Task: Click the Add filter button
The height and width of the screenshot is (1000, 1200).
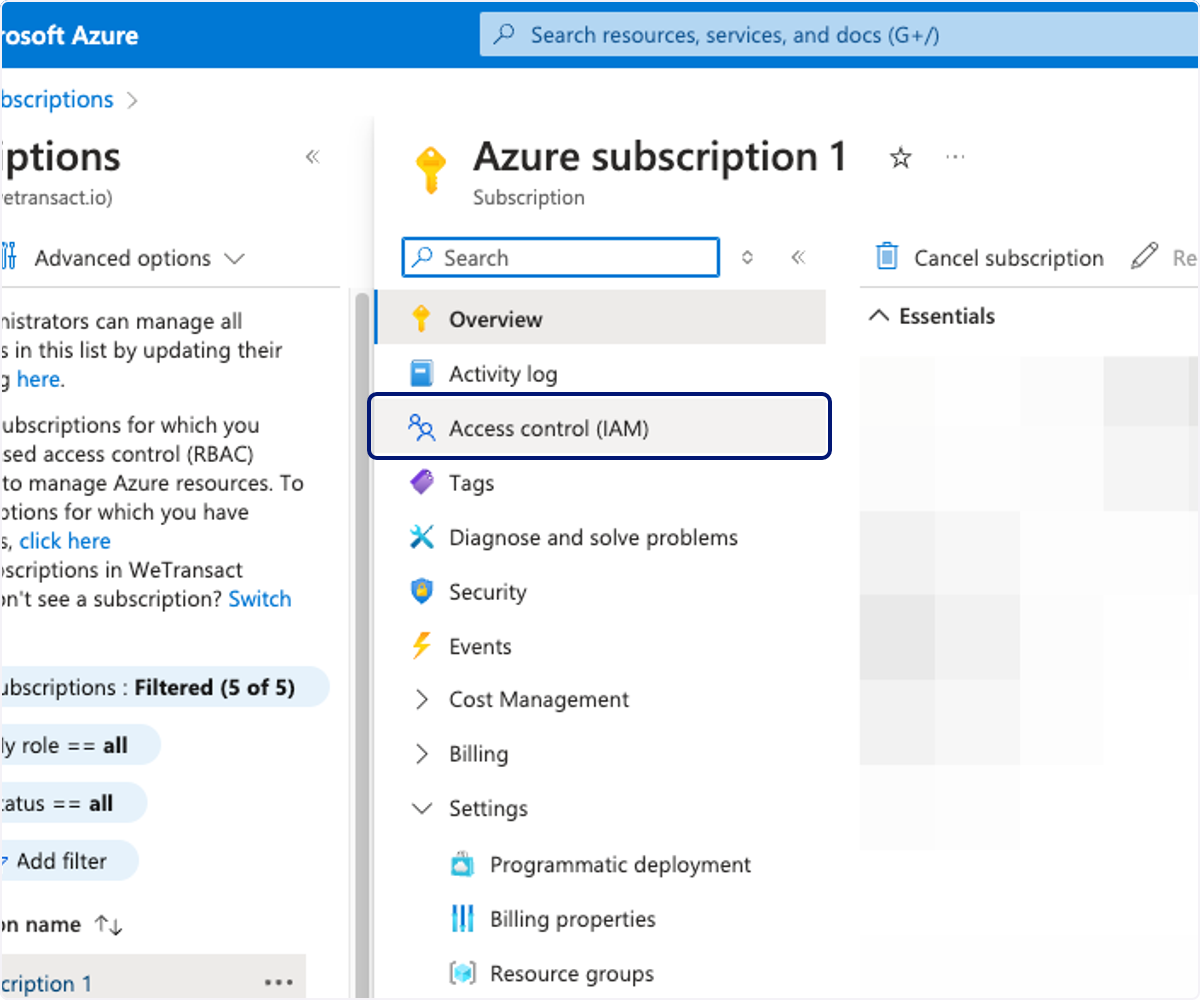Action: (67, 860)
